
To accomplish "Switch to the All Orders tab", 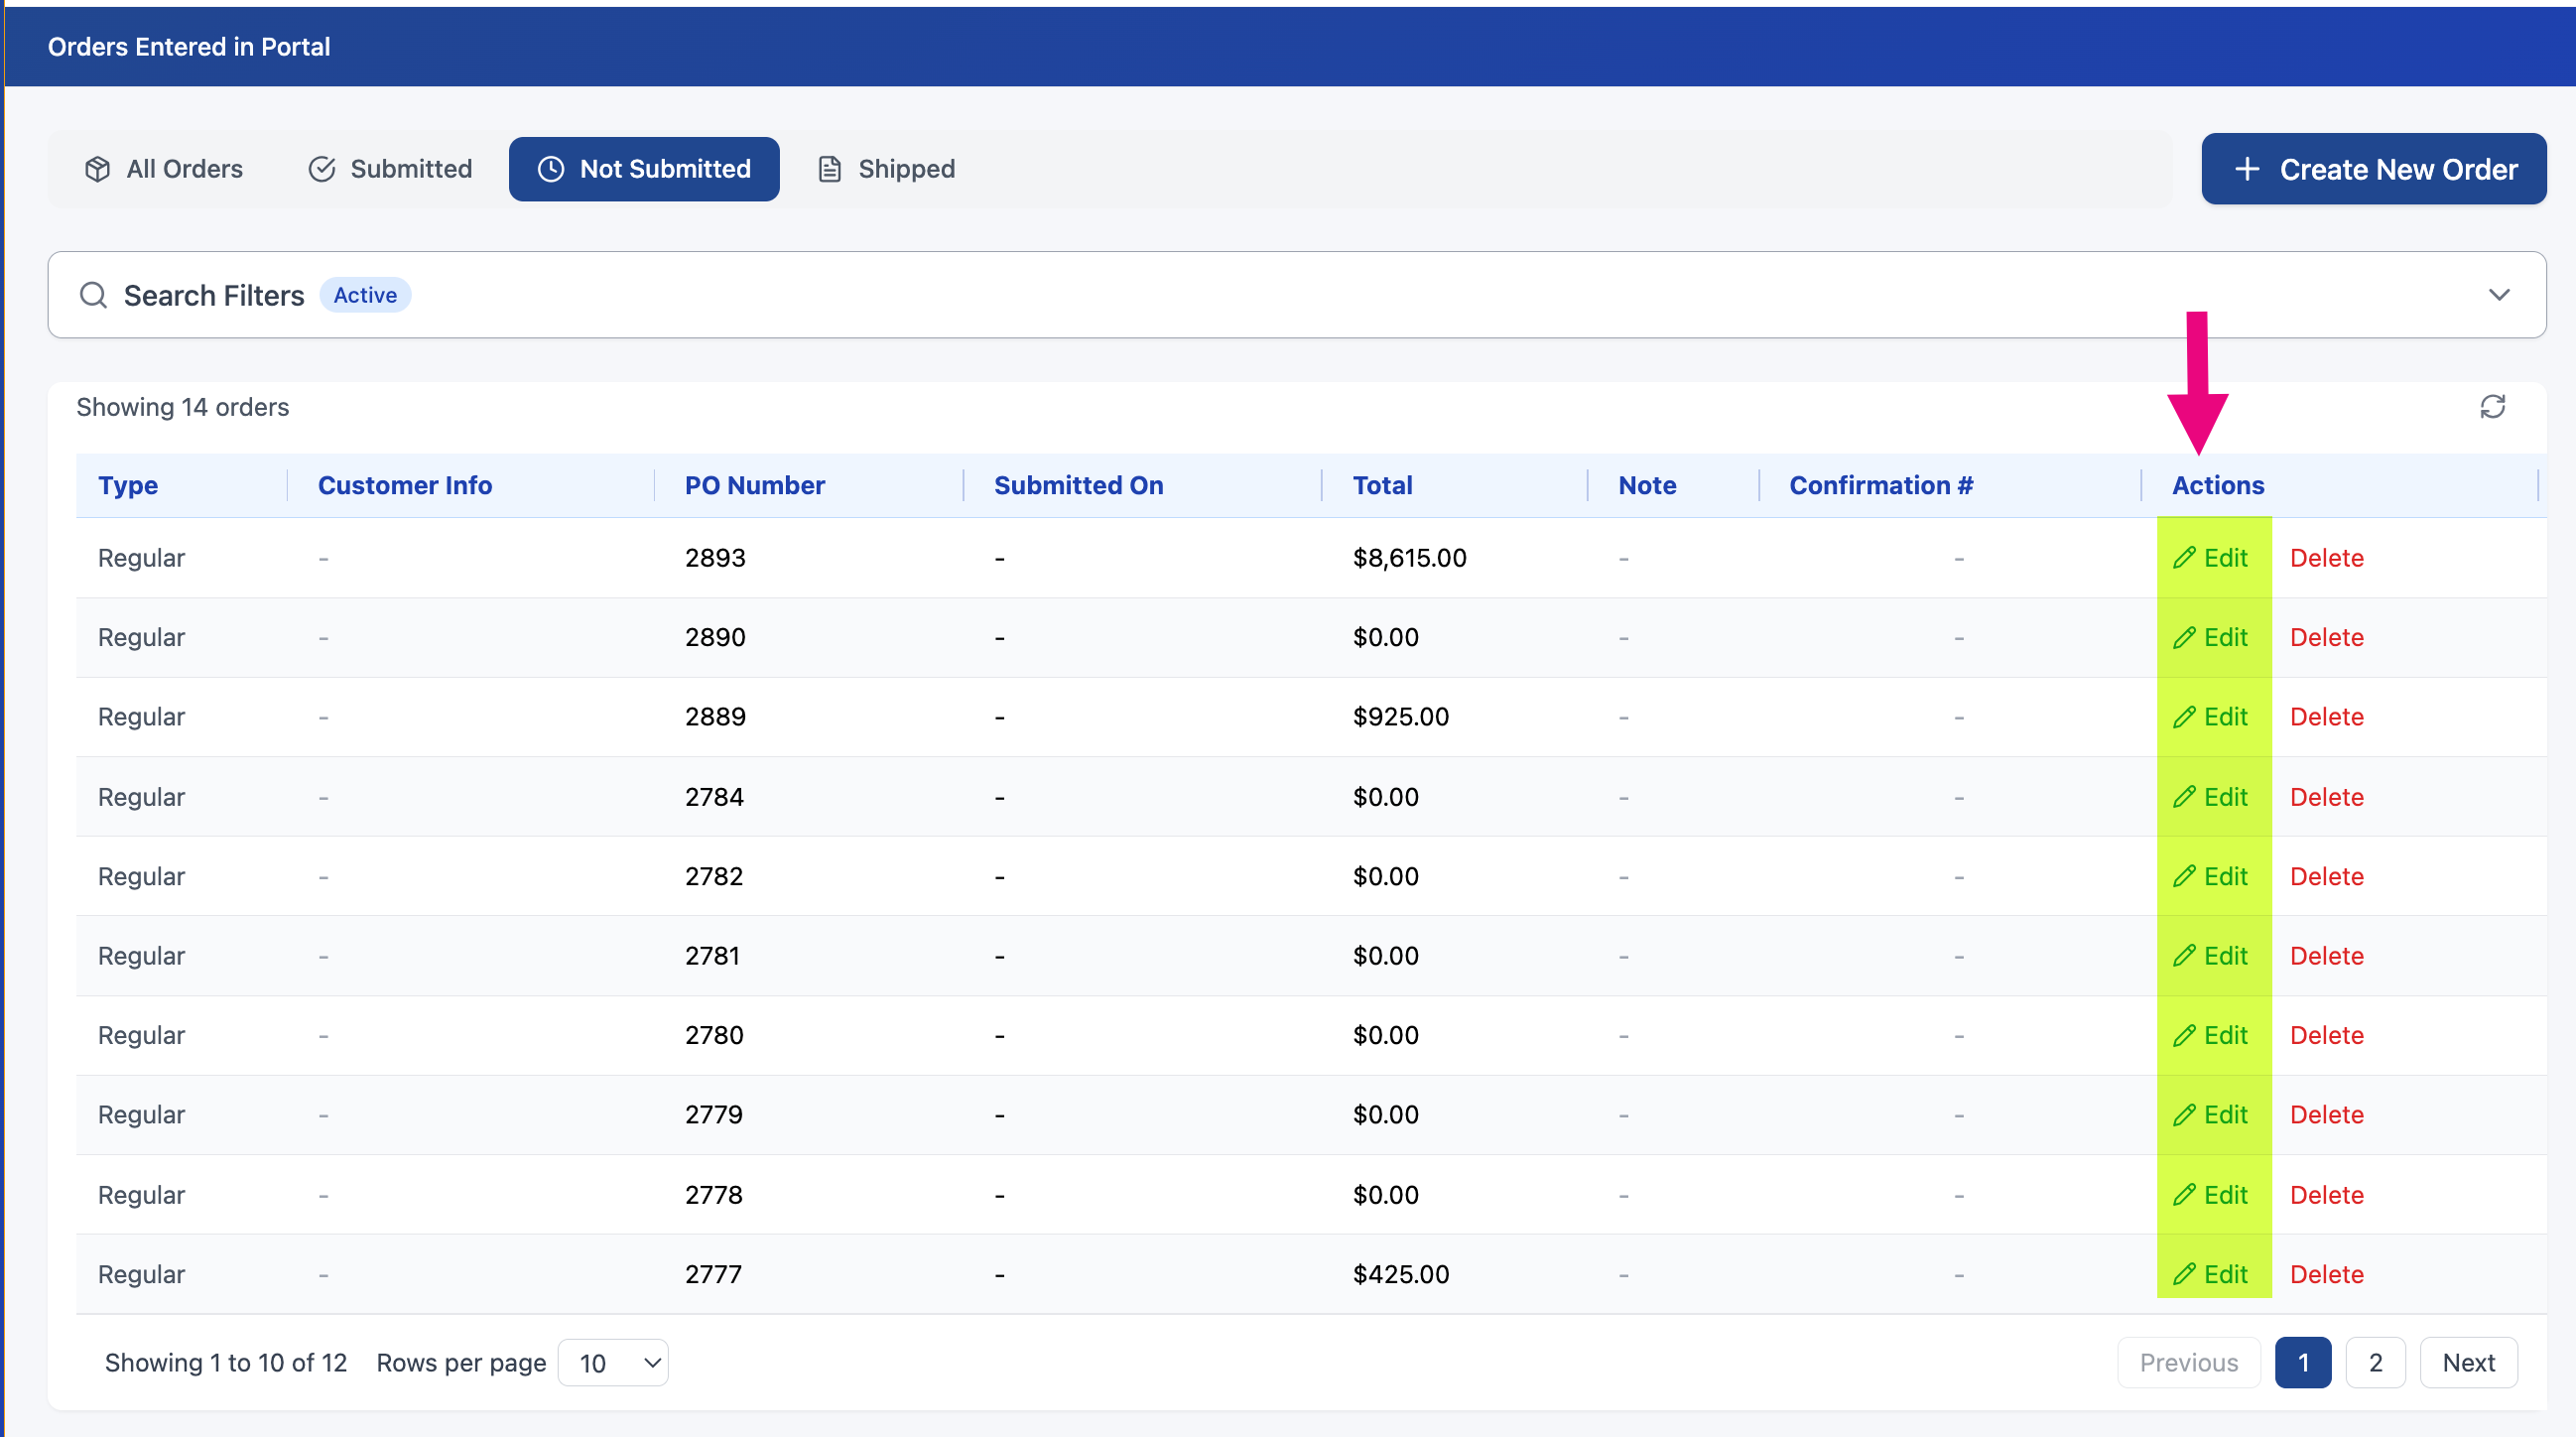I will point(164,169).
